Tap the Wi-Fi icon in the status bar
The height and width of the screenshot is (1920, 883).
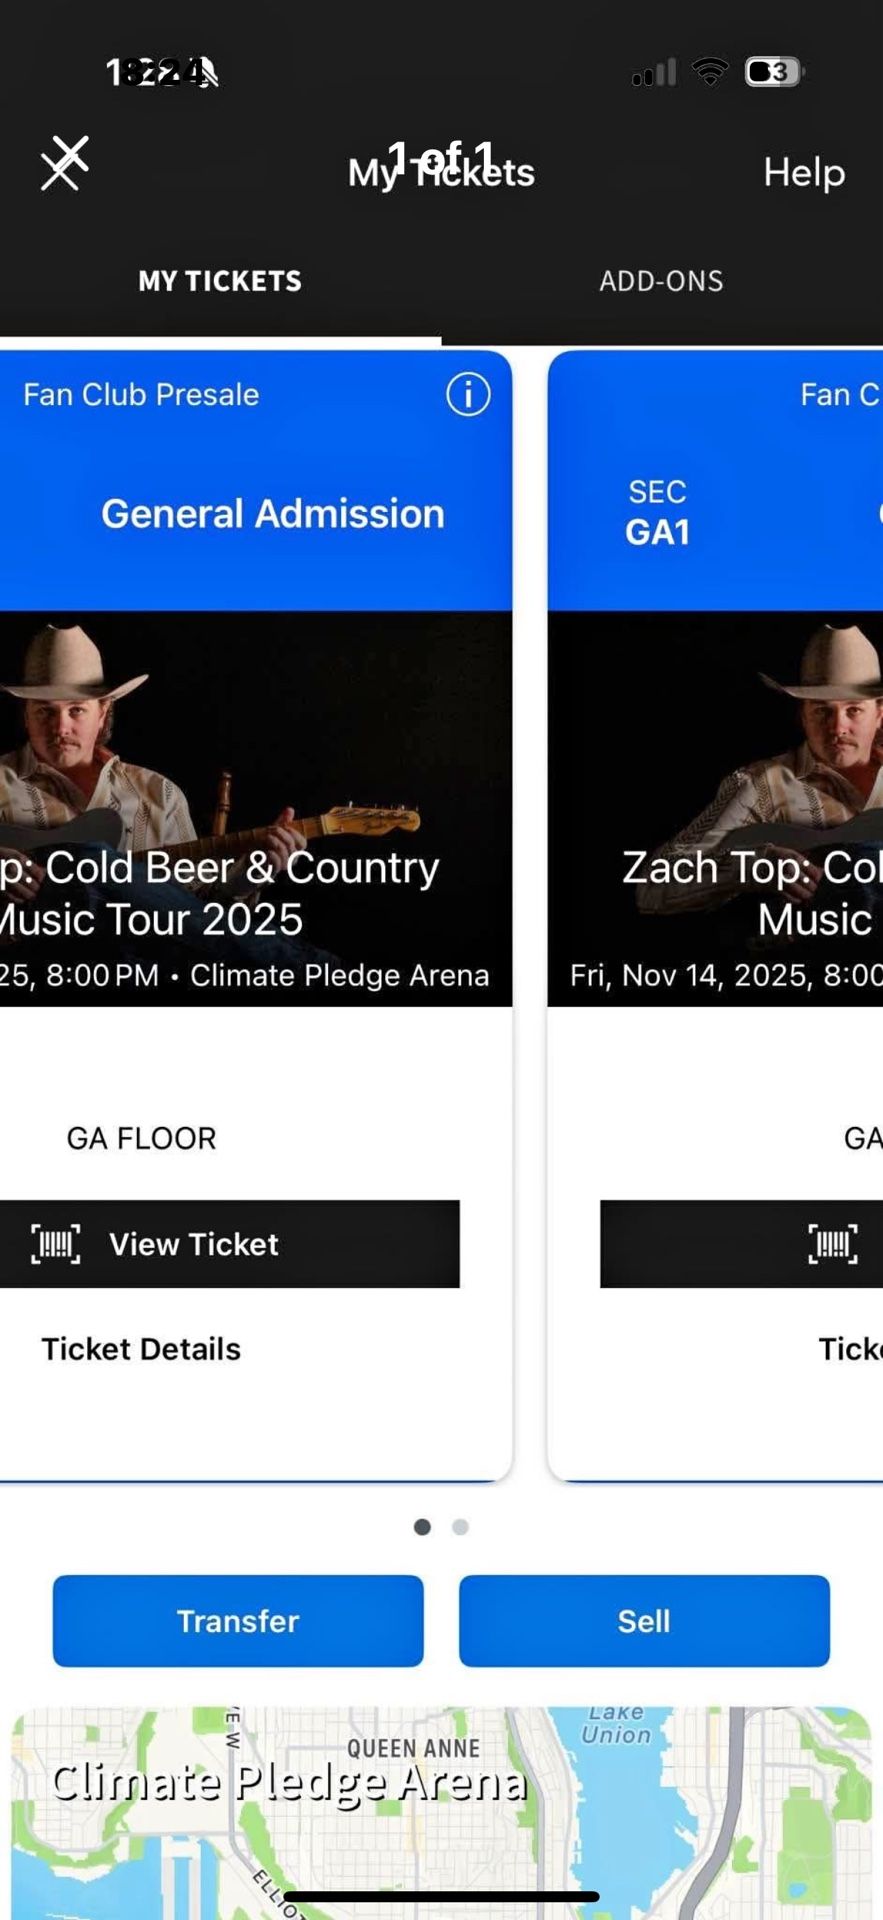[x=710, y=71]
